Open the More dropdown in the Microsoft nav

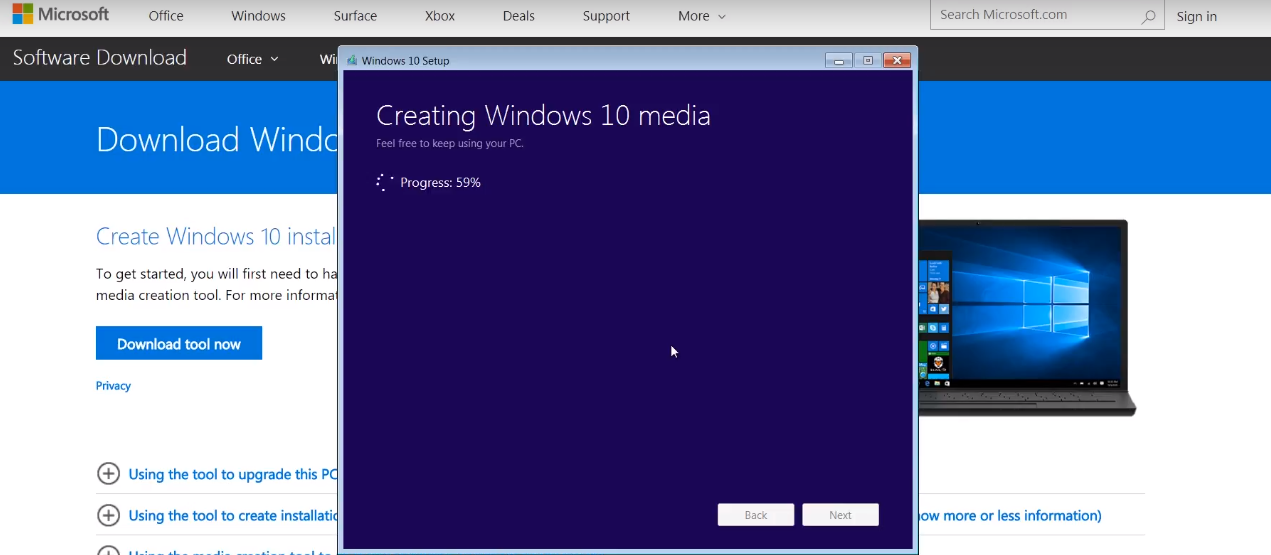(x=701, y=16)
